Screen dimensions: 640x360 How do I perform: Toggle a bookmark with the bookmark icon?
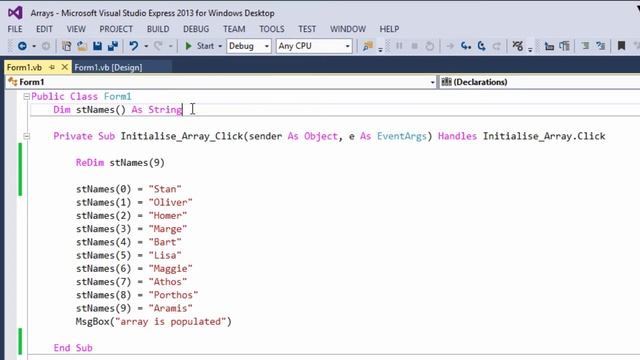(x=621, y=46)
